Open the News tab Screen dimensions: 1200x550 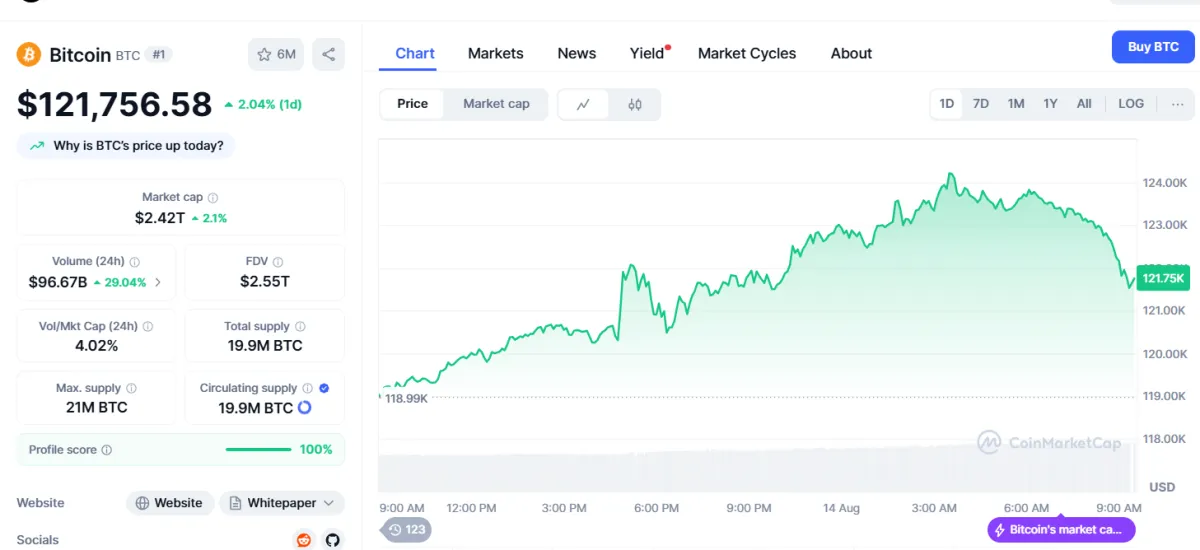pos(577,54)
